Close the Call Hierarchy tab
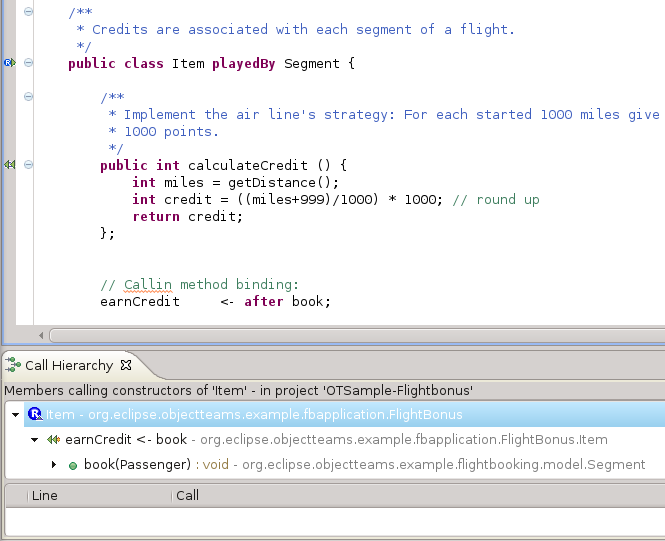The width and height of the screenshot is (665, 541). 126,365
